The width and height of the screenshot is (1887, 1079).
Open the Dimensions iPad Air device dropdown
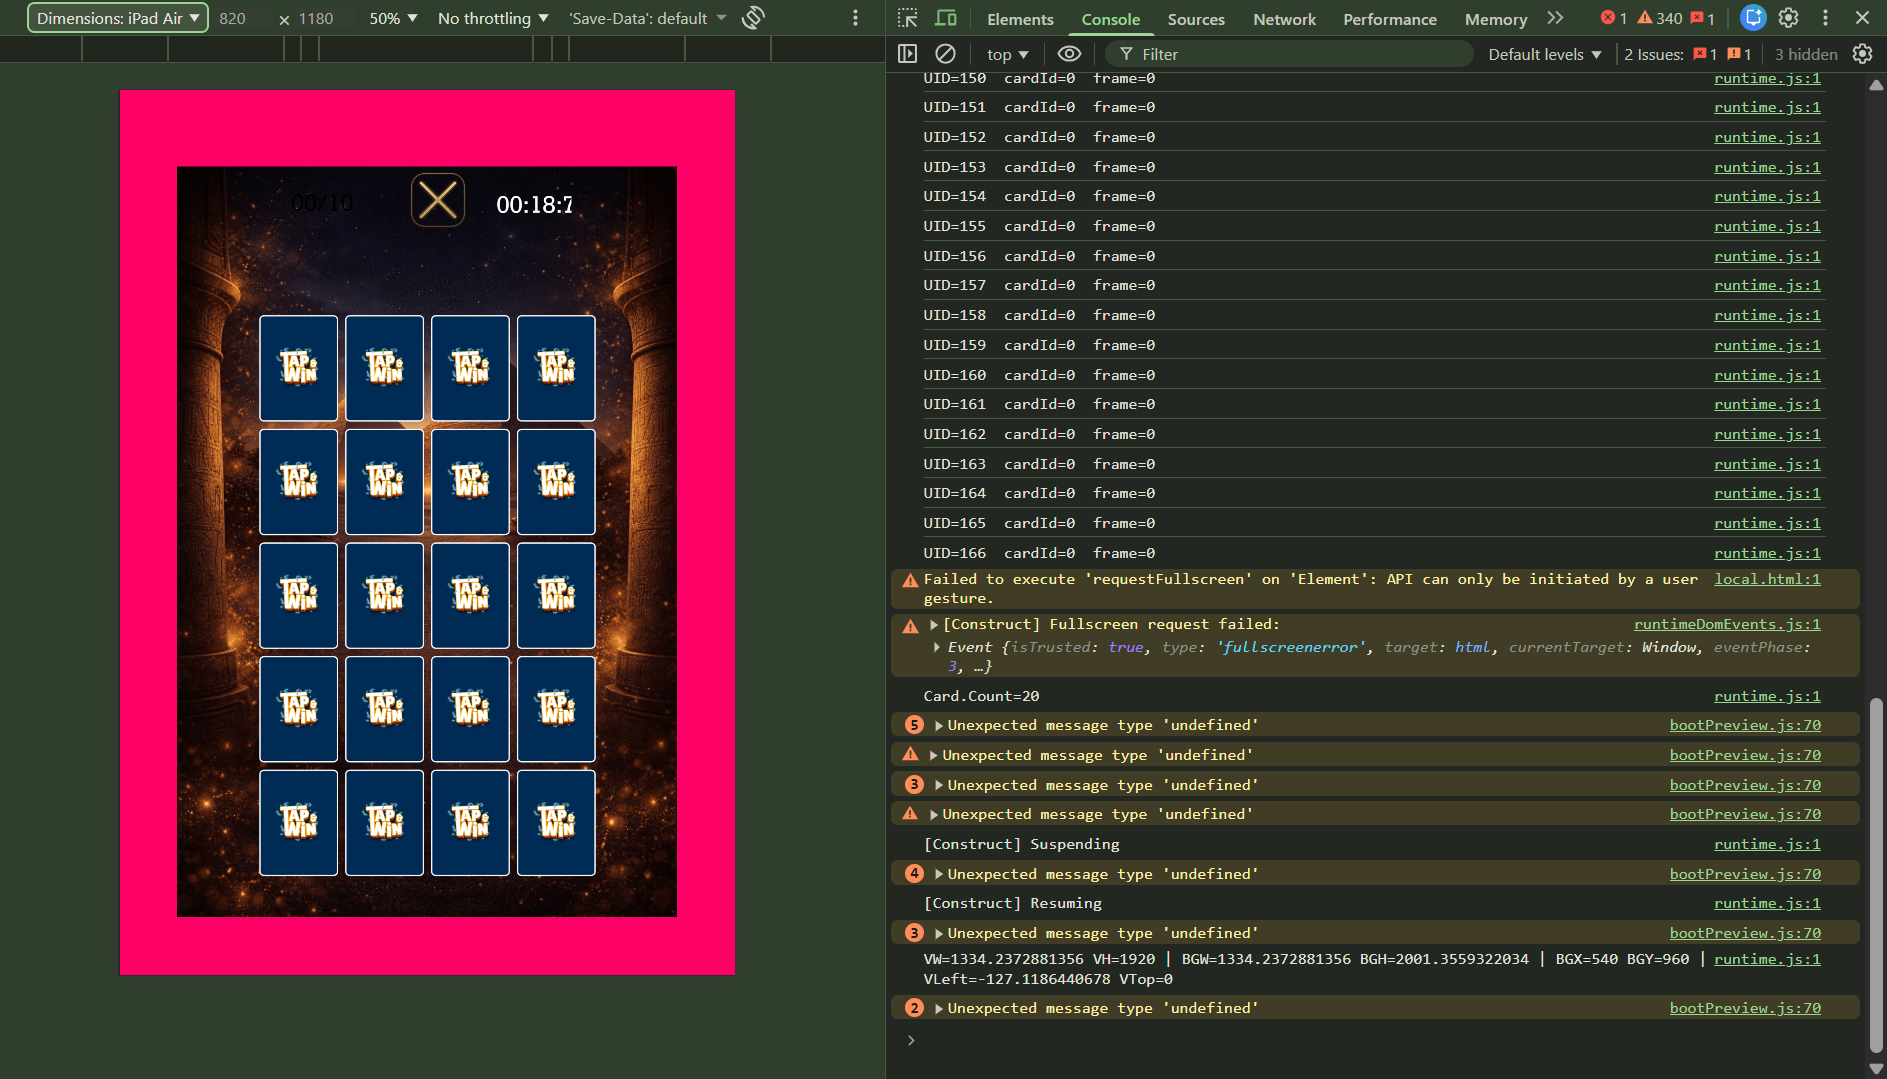coord(116,17)
